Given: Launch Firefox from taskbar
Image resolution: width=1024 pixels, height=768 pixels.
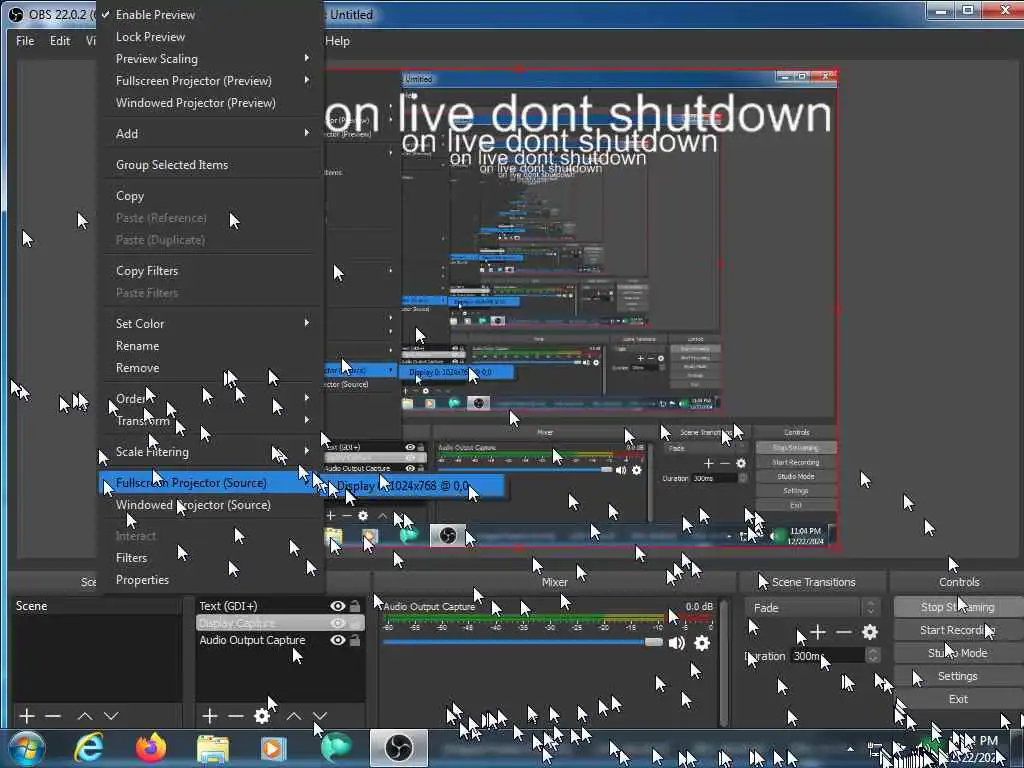Looking at the screenshot, I should click(151, 748).
